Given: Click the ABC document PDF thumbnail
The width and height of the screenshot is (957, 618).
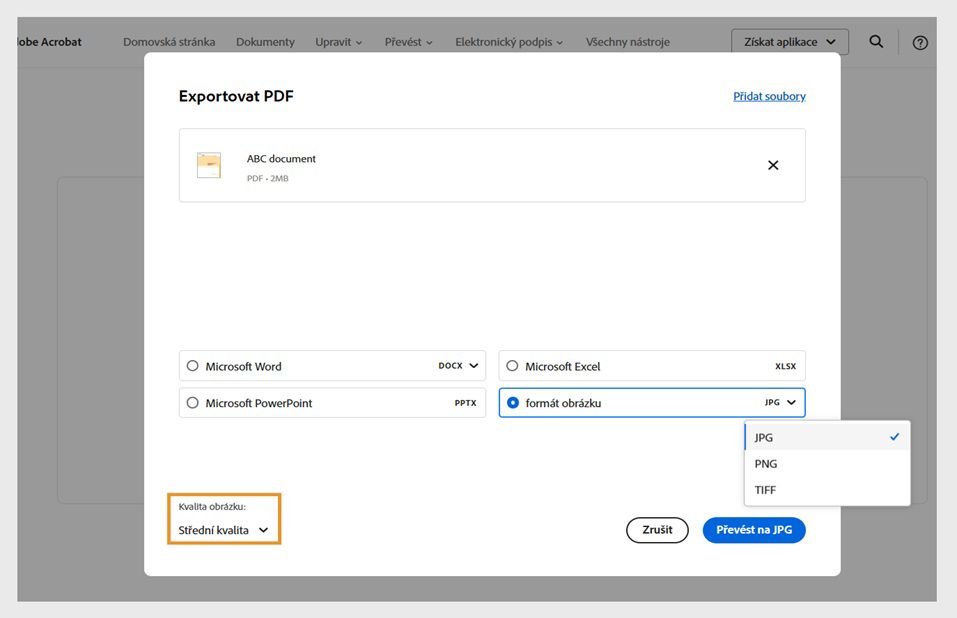Looking at the screenshot, I should [x=209, y=165].
